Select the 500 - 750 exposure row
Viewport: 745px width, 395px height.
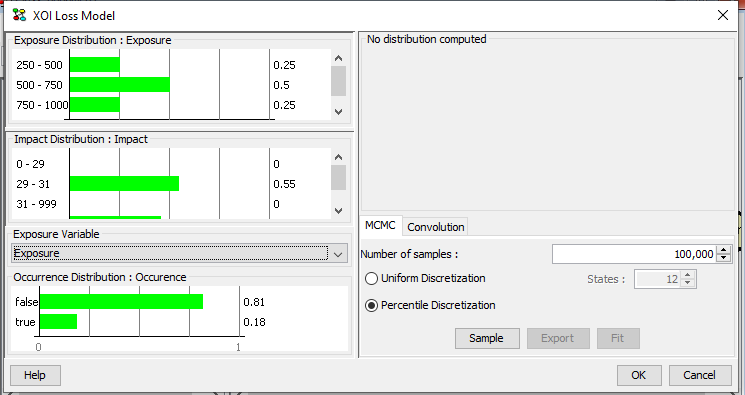[x=171, y=85]
